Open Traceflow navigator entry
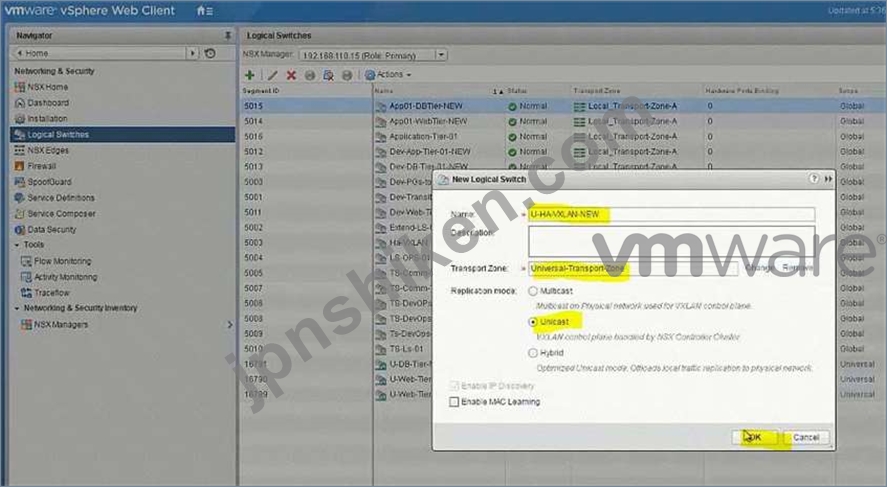This screenshot has width=887, height=487. click(x=51, y=293)
